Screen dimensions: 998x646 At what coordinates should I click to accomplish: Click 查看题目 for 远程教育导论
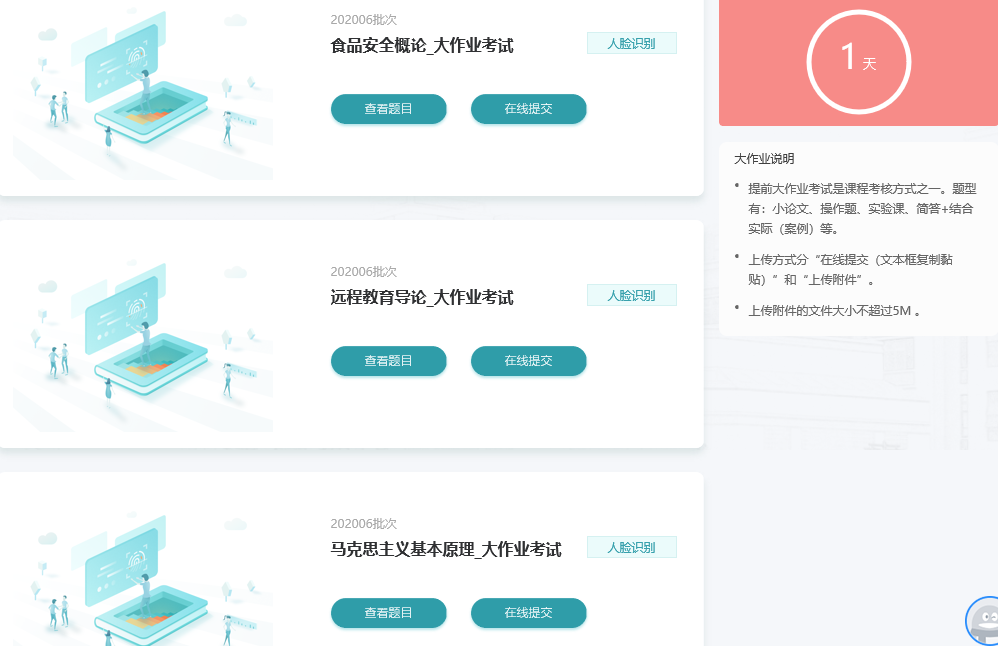click(388, 361)
